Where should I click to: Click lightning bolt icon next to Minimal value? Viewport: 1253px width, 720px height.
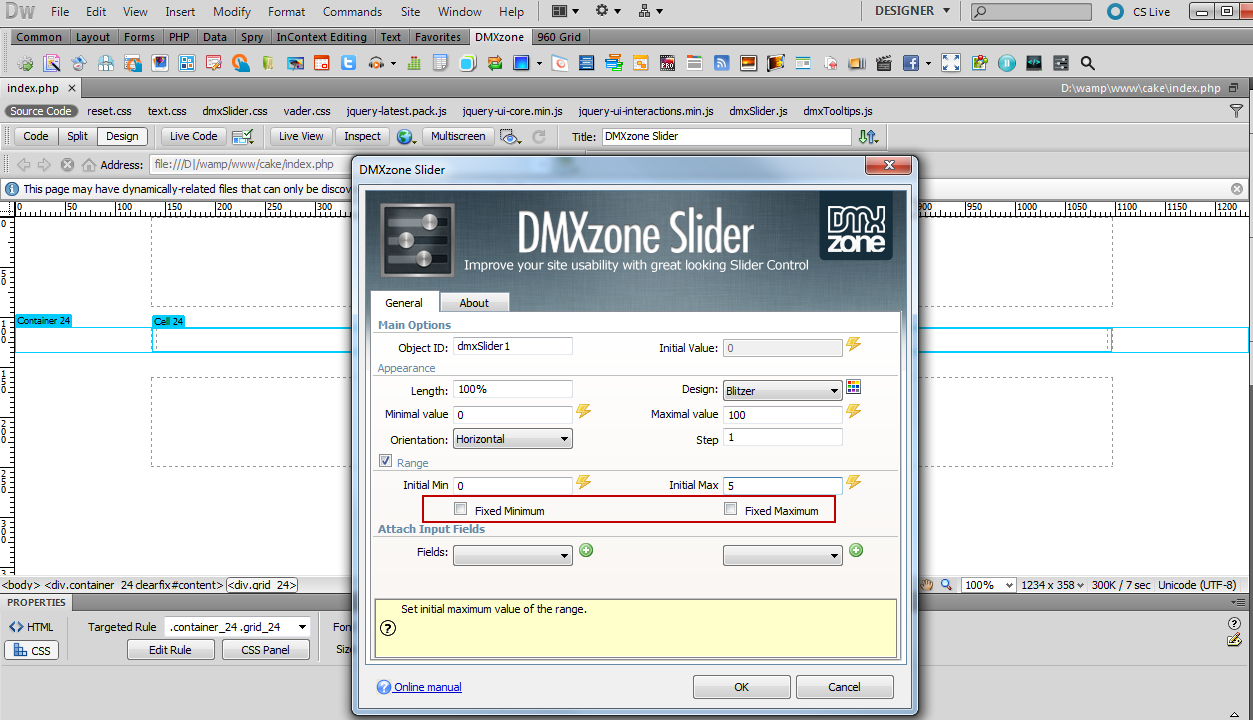(x=584, y=411)
